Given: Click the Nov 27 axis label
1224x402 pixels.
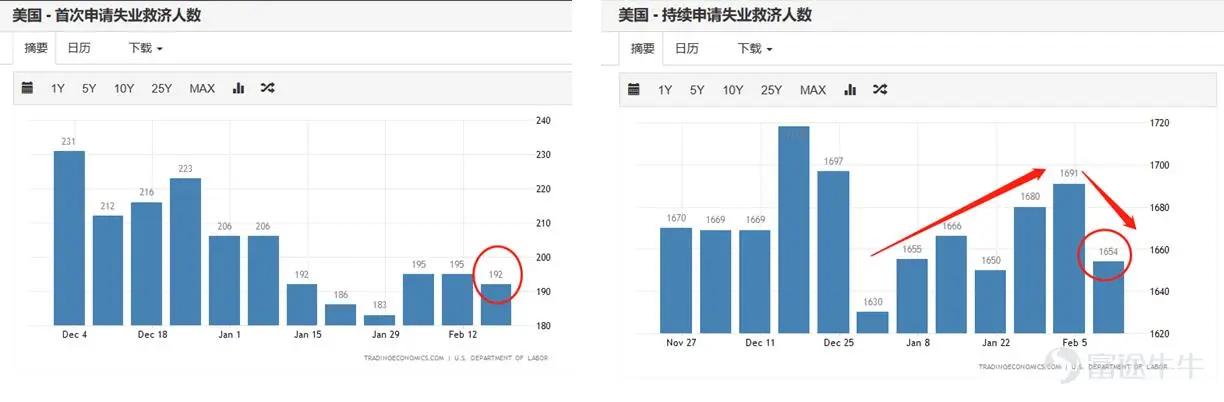Looking at the screenshot, I should coord(681,343).
